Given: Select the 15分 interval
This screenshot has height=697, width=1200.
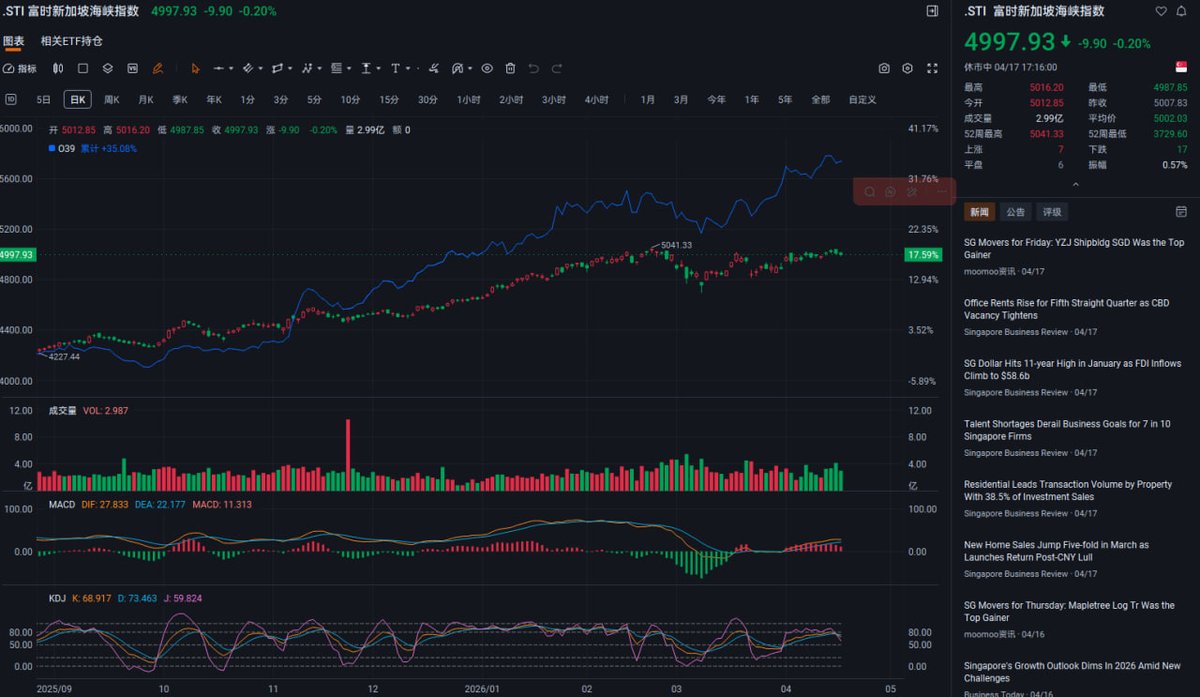Looking at the screenshot, I should [388, 99].
